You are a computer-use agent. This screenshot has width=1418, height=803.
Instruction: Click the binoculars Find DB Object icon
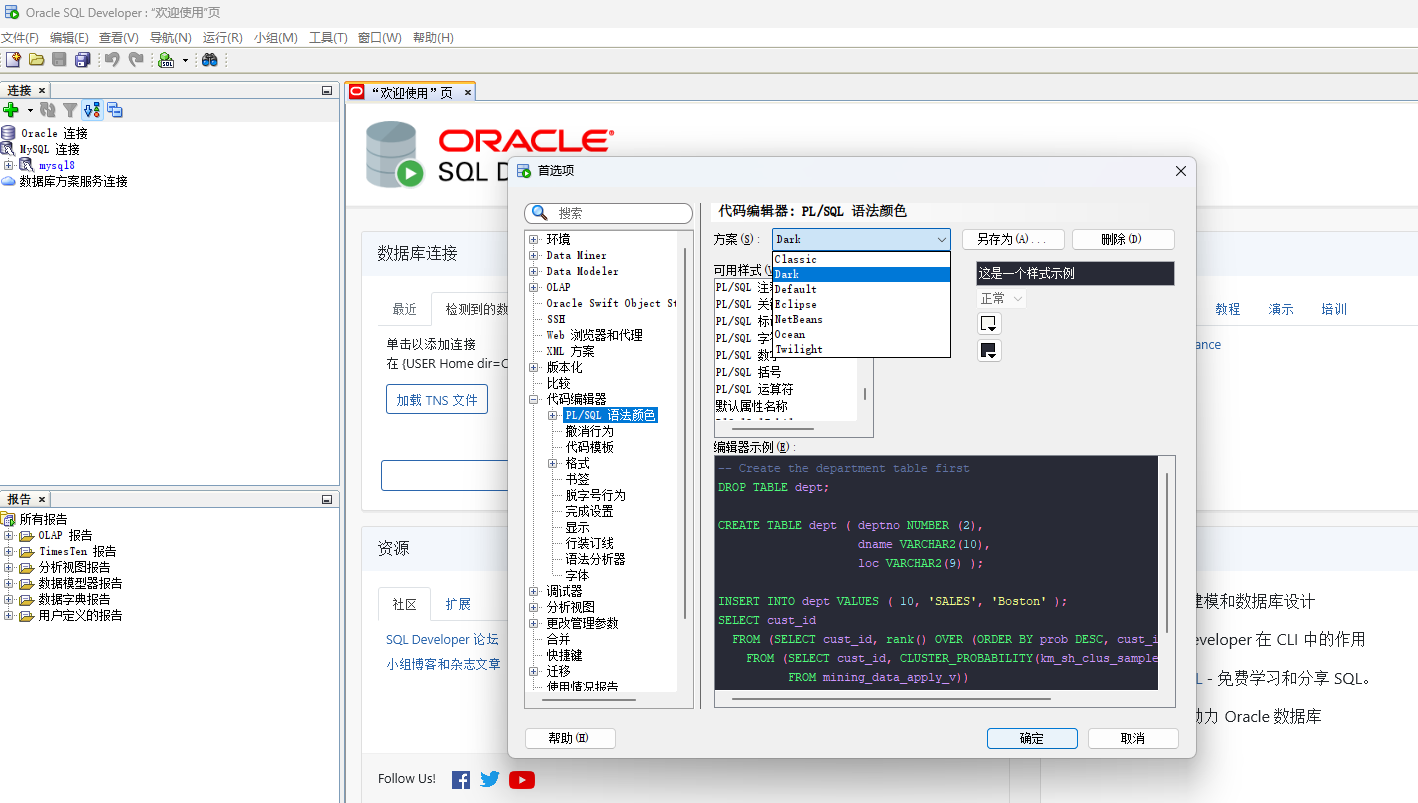pos(209,60)
